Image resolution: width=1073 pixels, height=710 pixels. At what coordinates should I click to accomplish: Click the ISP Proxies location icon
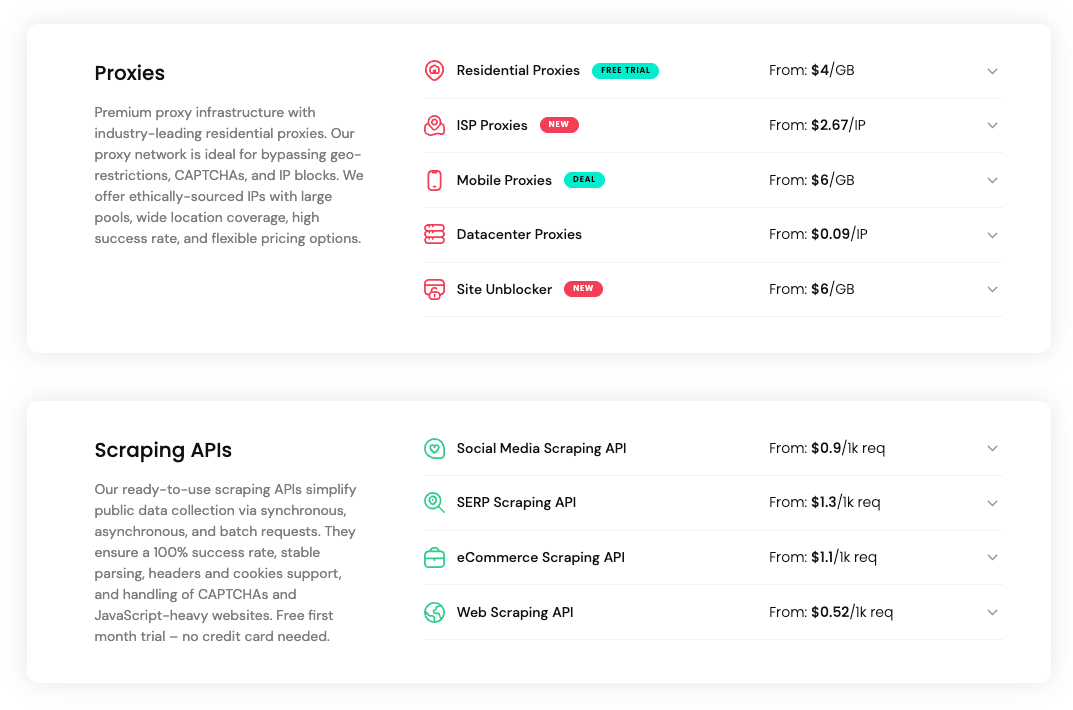[x=434, y=125]
